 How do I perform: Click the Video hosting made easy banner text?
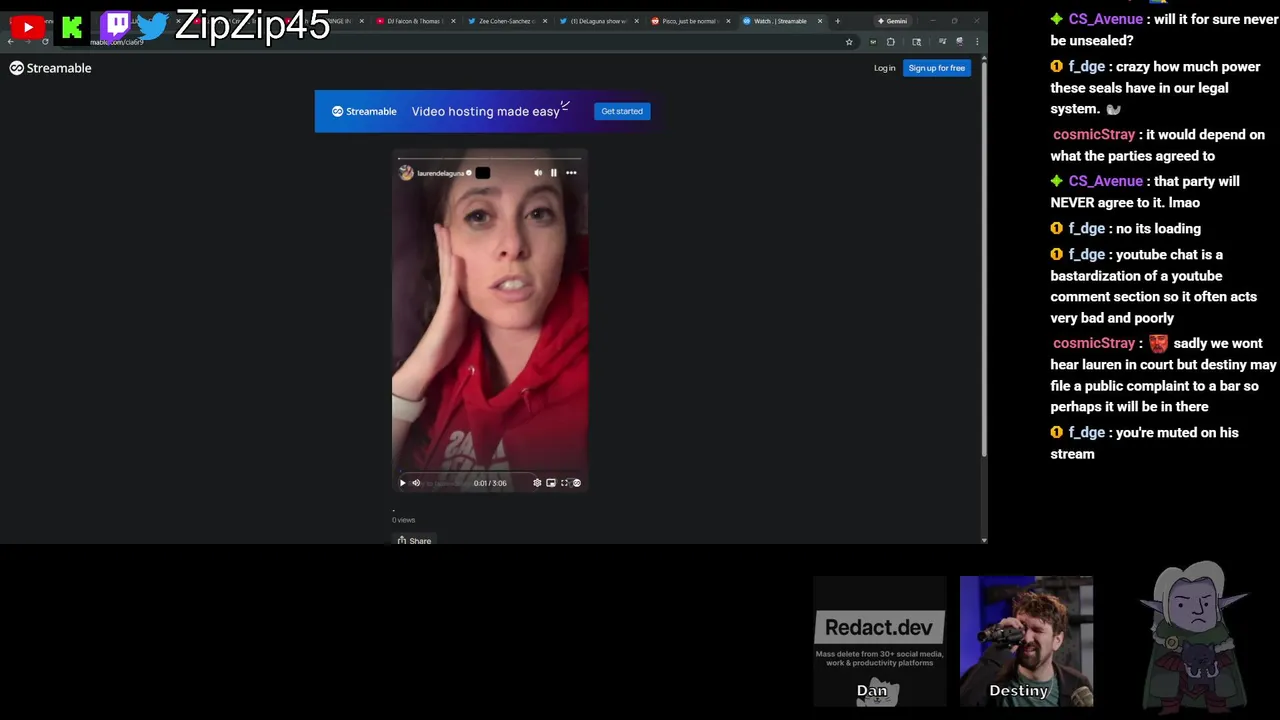(485, 111)
